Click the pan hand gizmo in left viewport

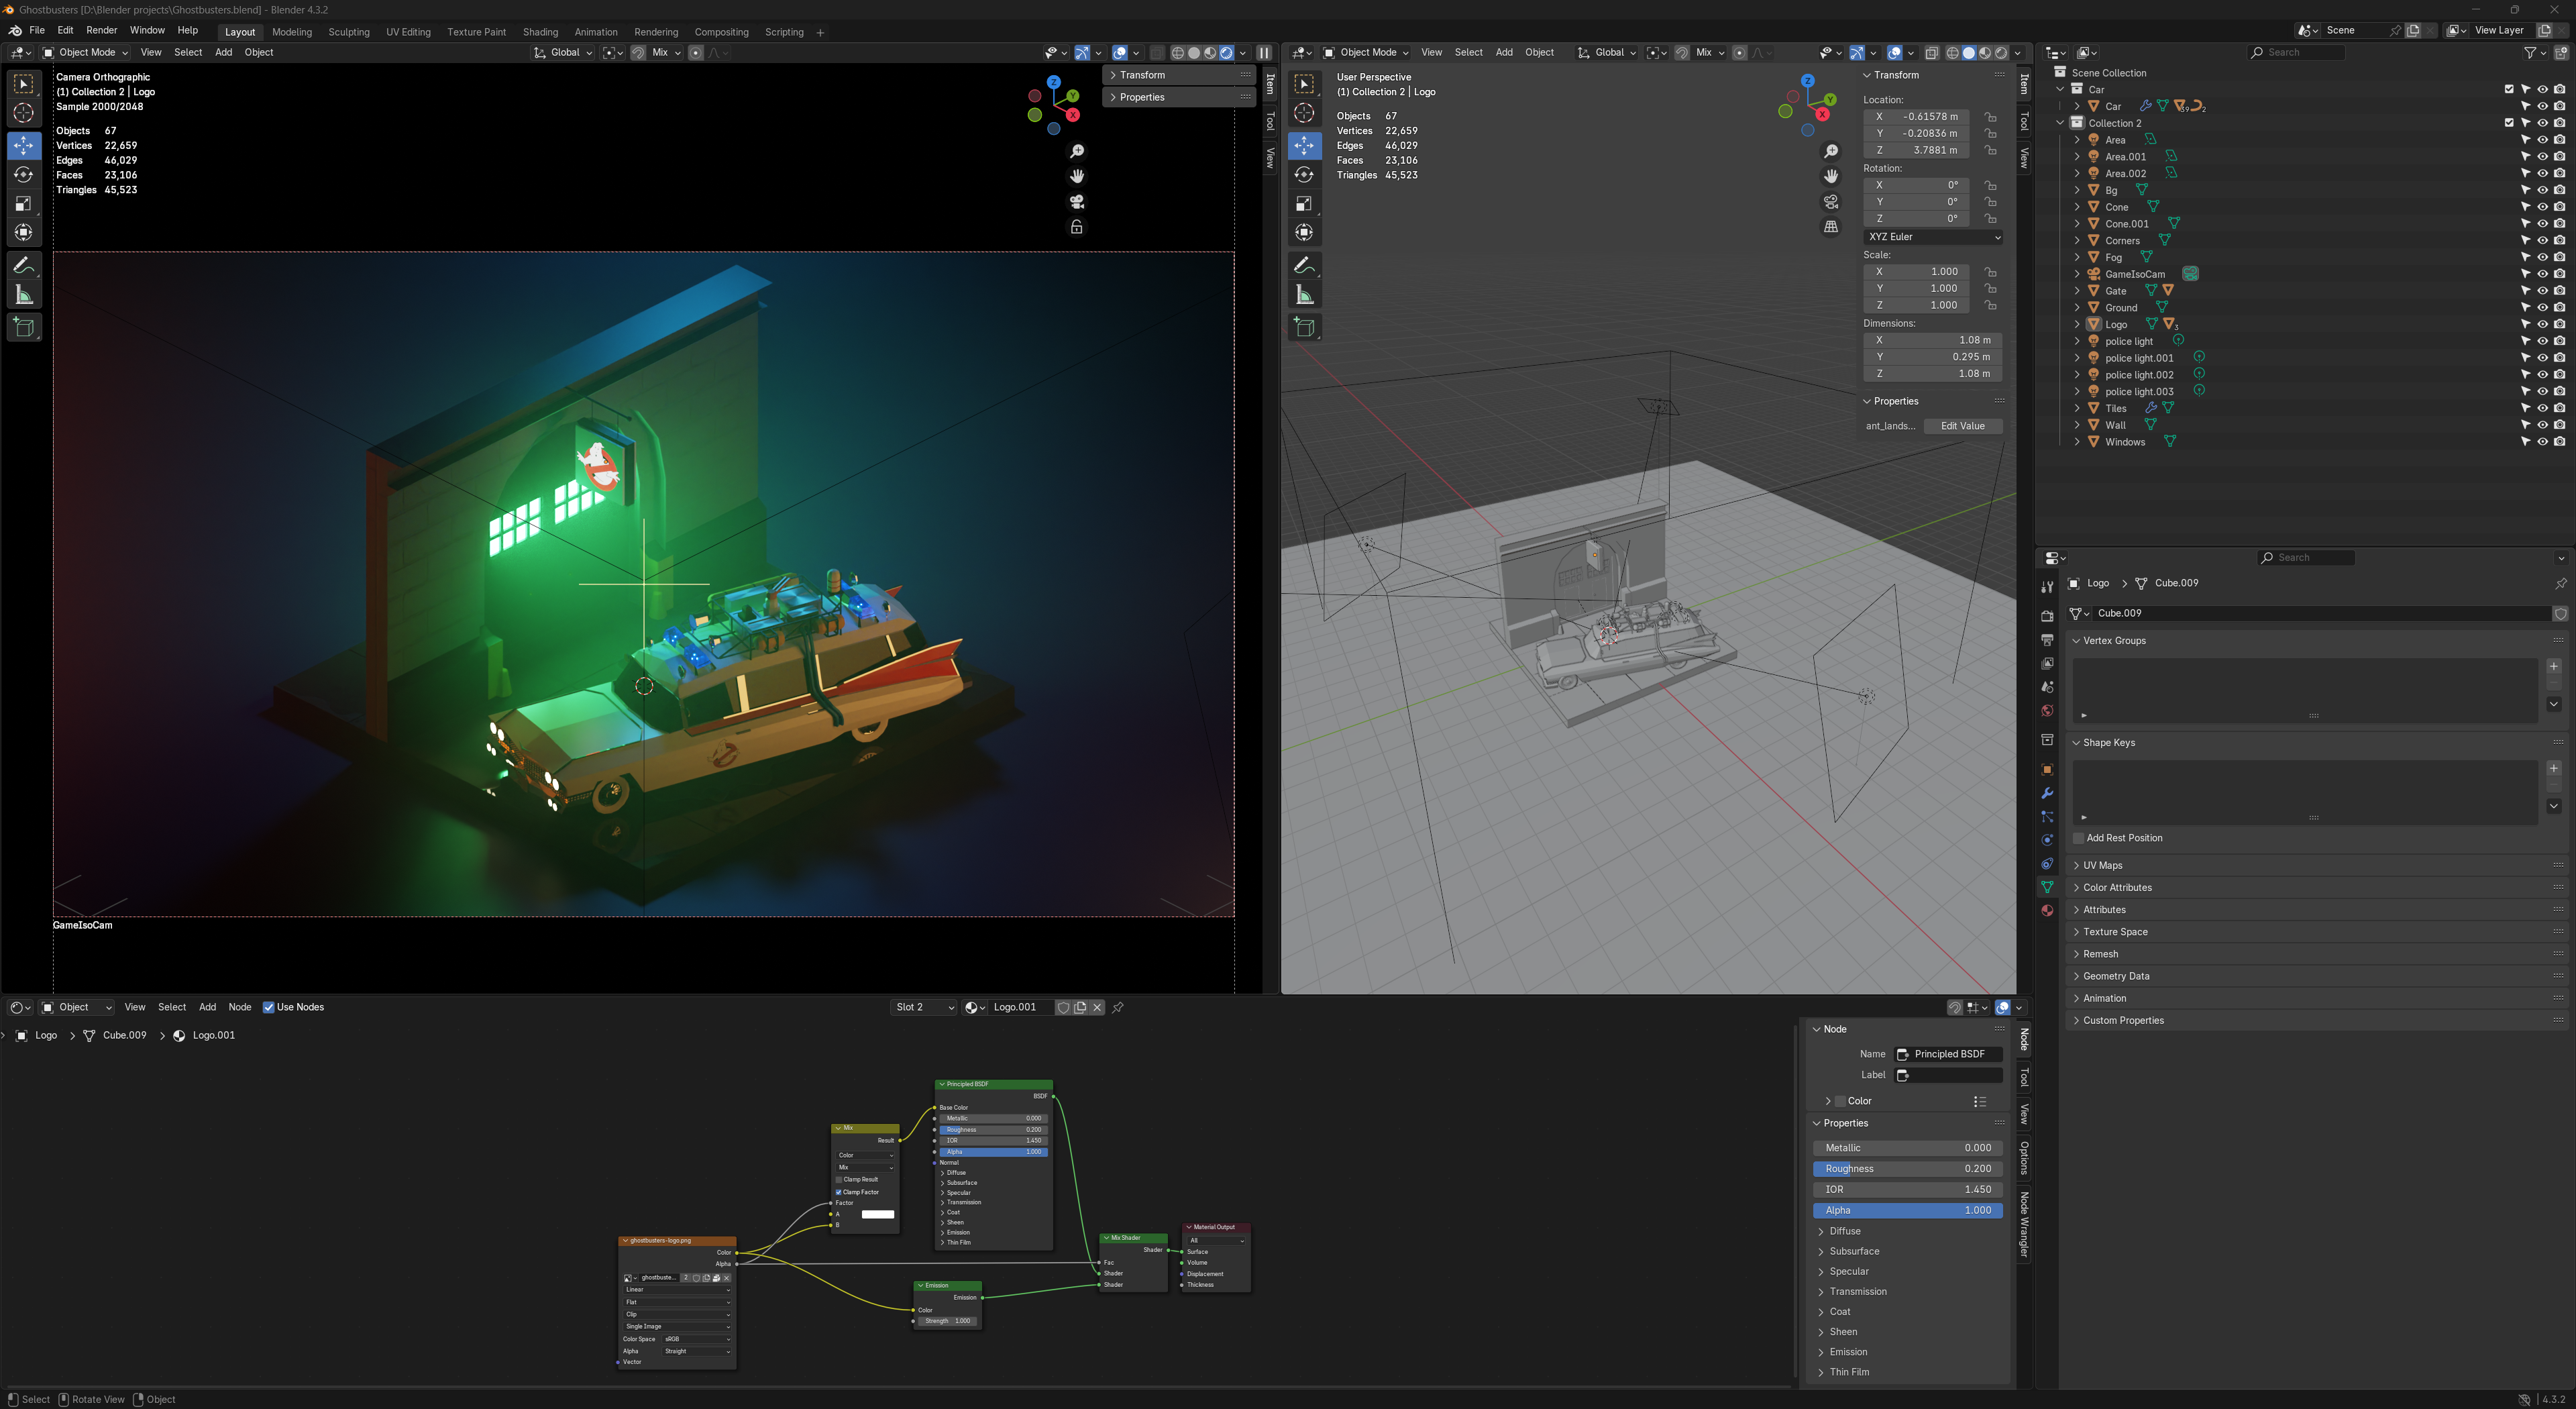tap(1077, 176)
